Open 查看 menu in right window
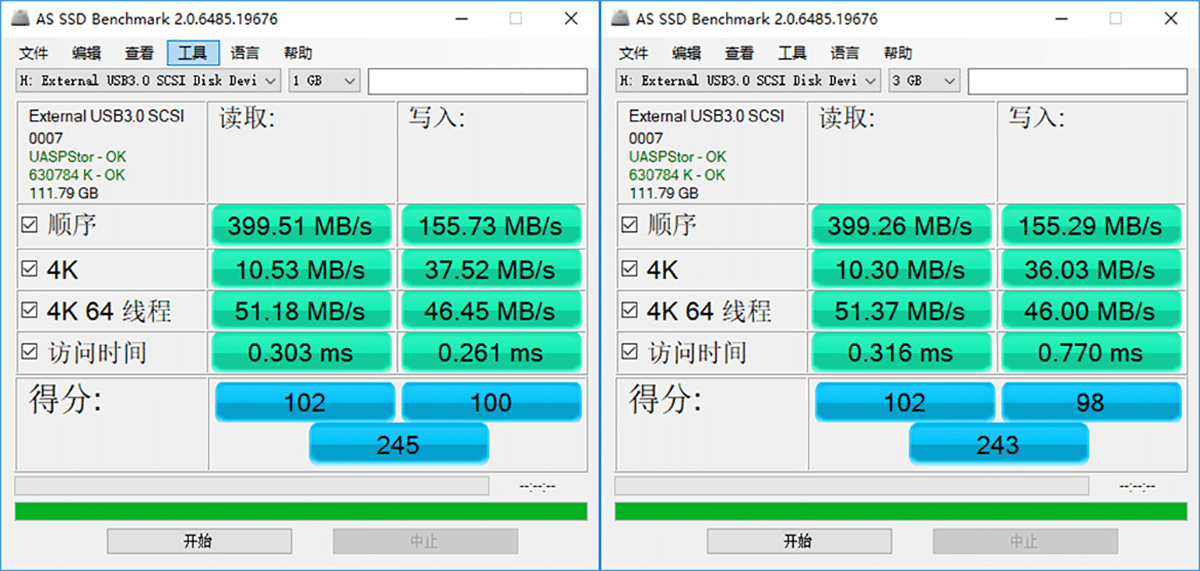Image resolution: width=1200 pixels, height=571 pixels. pyautogui.click(x=739, y=53)
